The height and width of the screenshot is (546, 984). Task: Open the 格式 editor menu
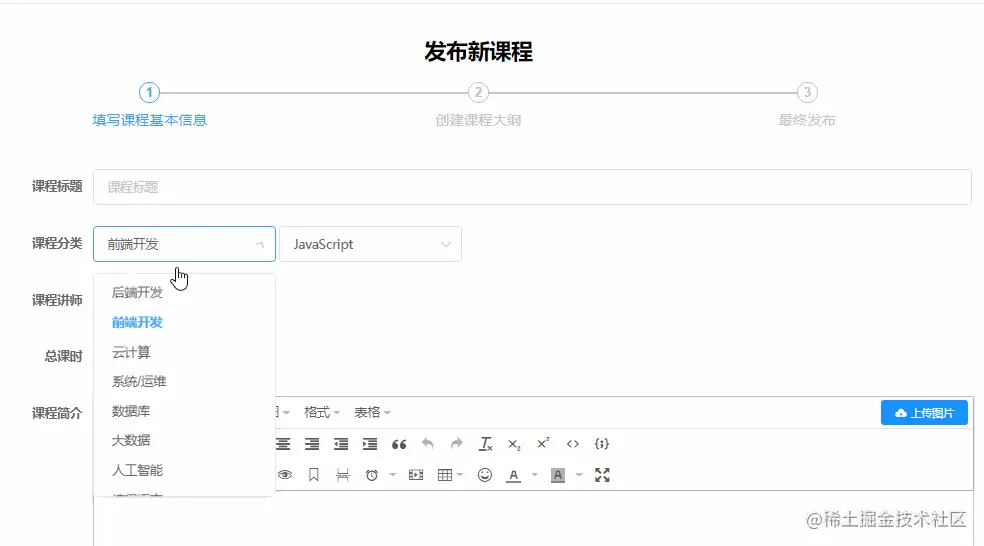pos(321,412)
